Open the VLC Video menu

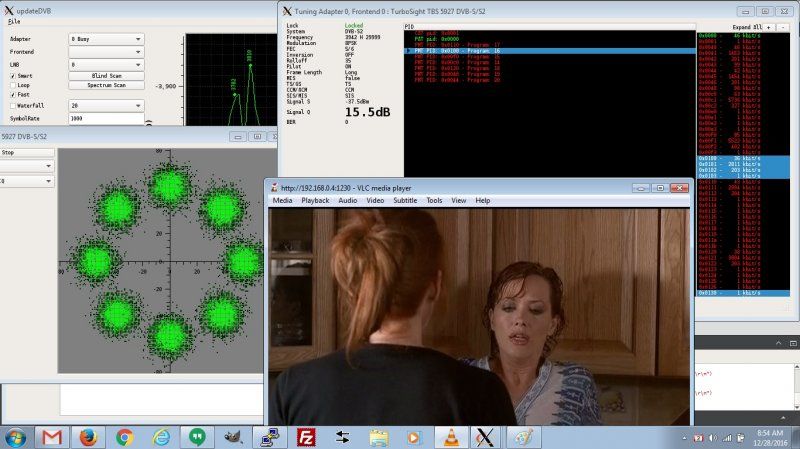click(x=375, y=201)
